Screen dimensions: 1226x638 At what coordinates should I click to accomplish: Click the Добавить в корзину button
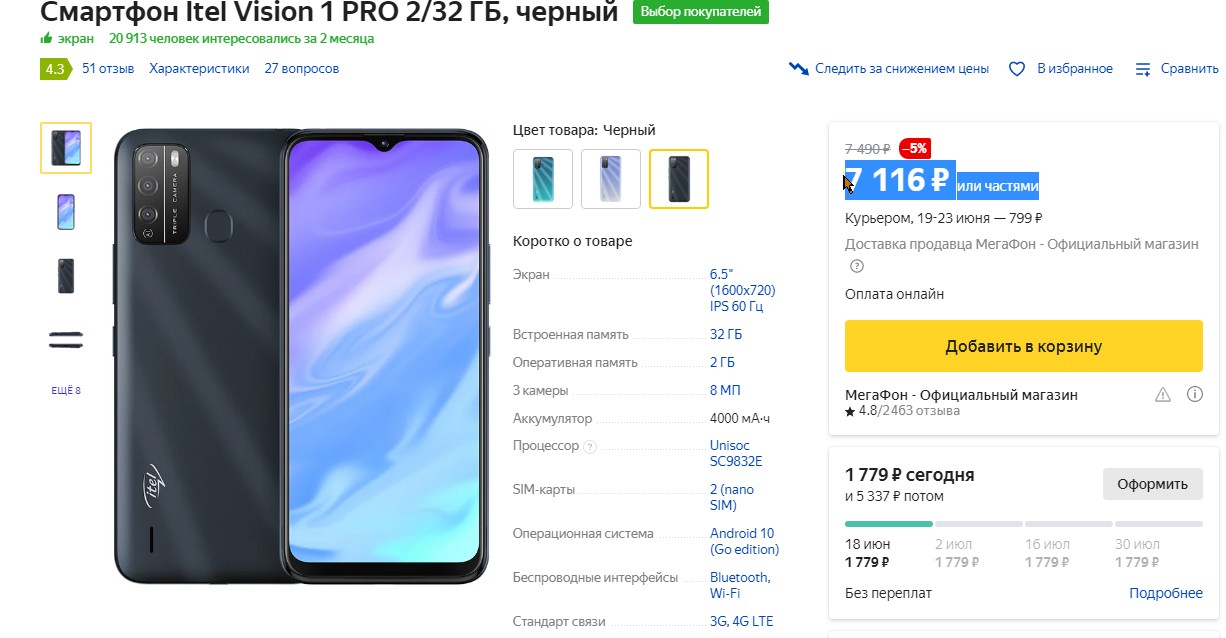click(x=1024, y=346)
